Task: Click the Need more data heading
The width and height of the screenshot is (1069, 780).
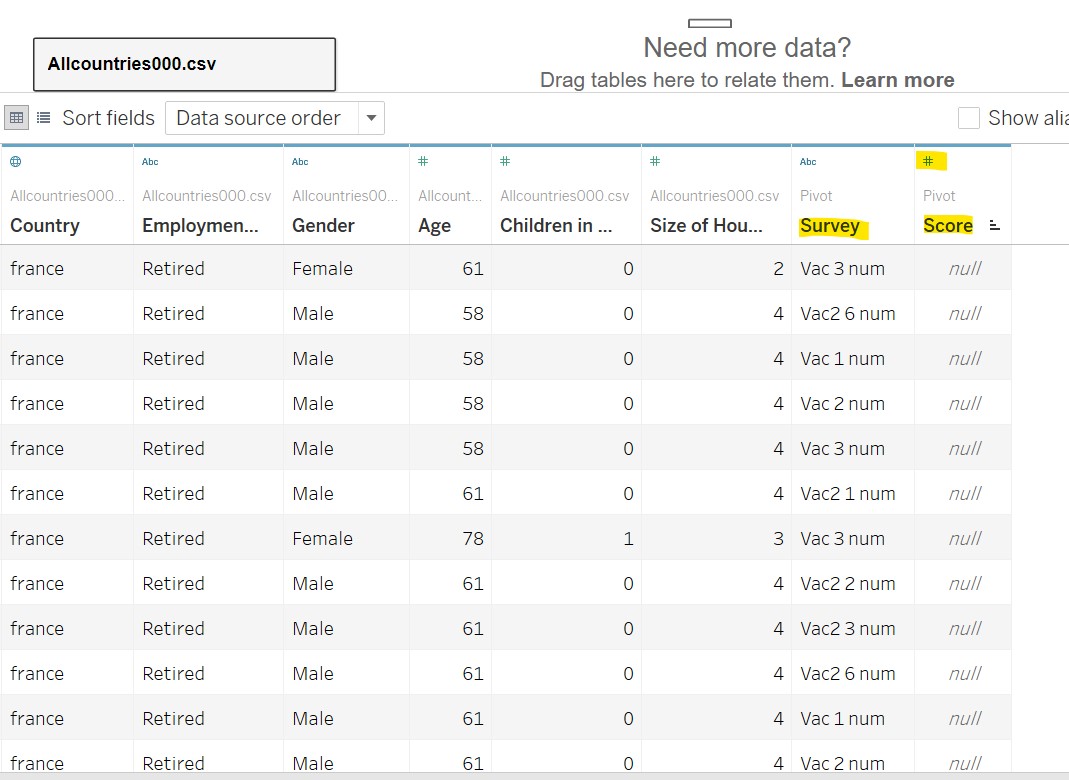Action: 747,47
